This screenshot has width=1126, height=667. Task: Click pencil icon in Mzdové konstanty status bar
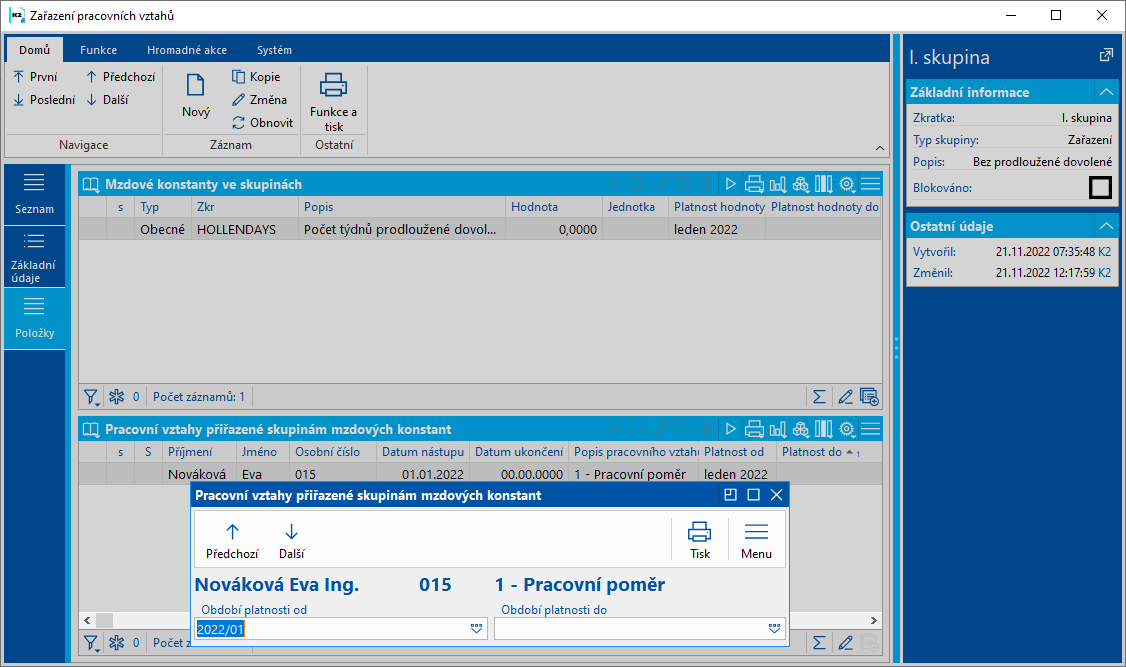pyautogui.click(x=845, y=396)
